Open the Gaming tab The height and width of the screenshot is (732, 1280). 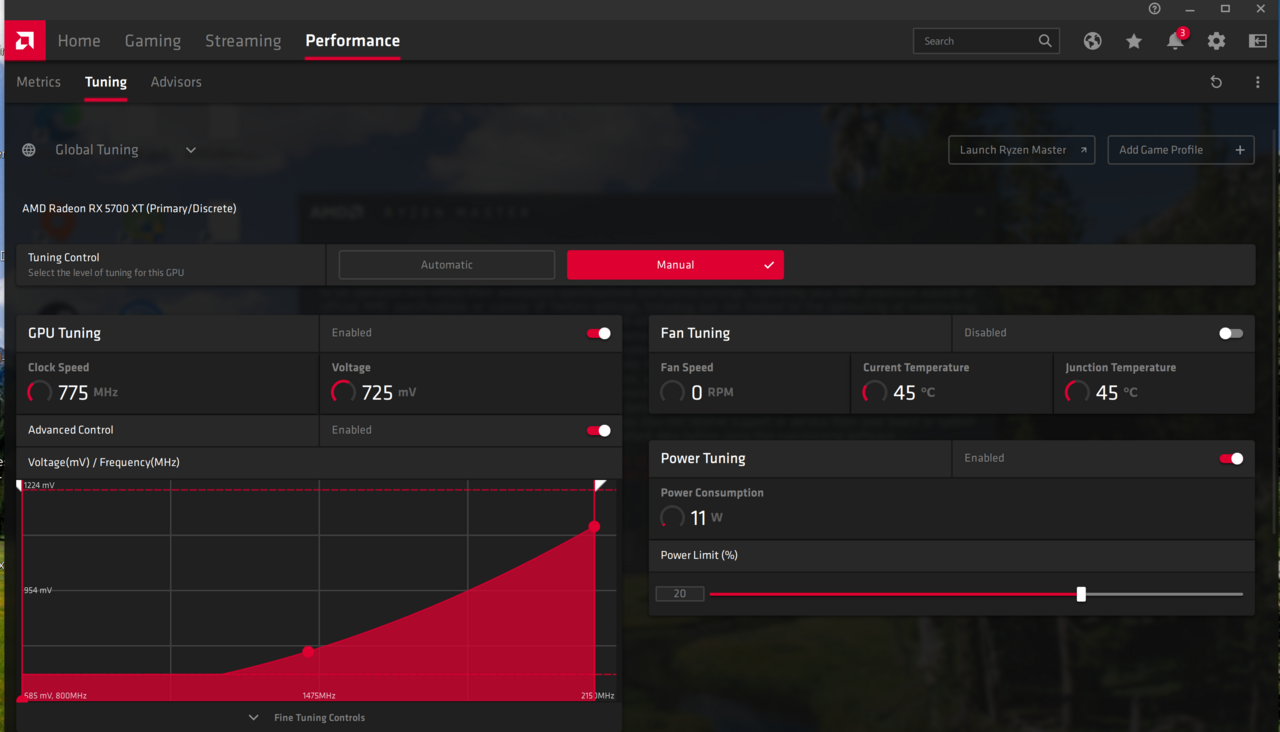(x=153, y=41)
